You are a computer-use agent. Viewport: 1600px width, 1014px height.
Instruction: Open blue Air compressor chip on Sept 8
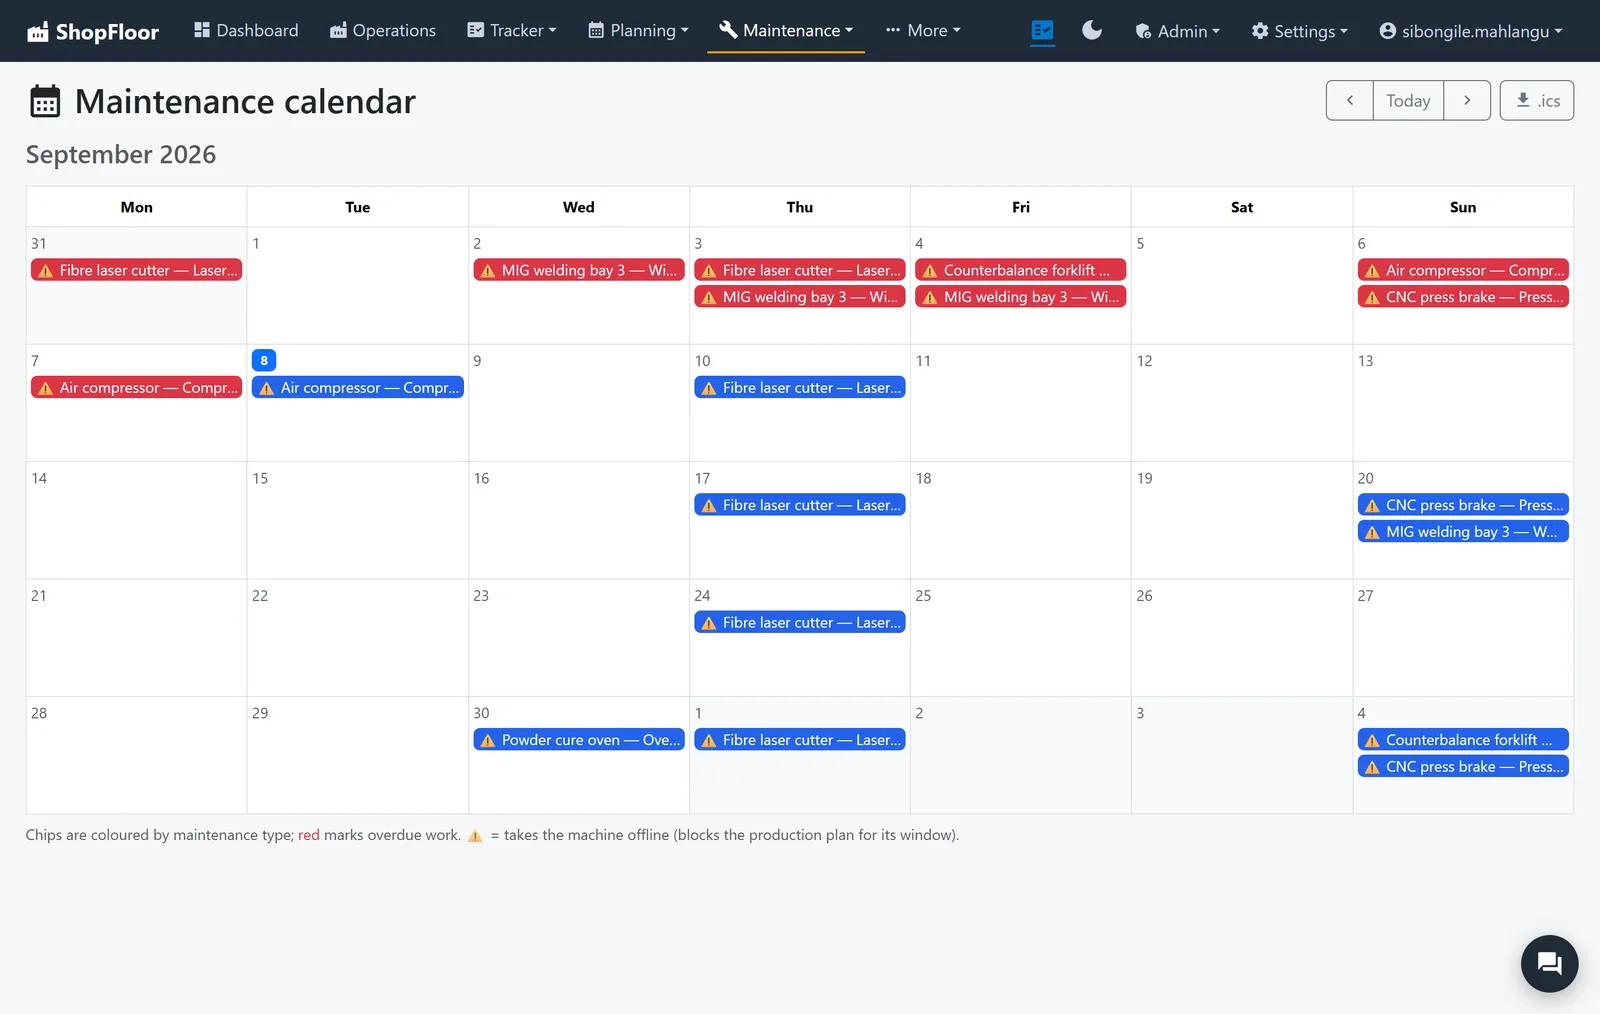coord(358,388)
